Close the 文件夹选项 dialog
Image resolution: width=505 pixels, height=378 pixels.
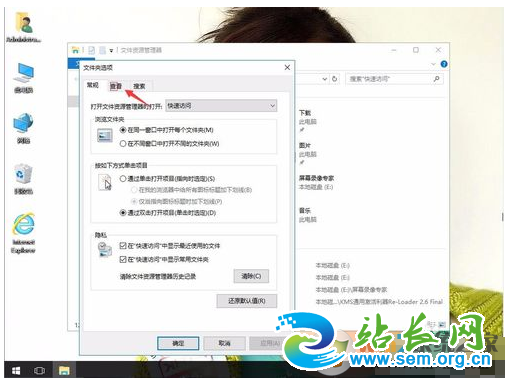(287, 68)
